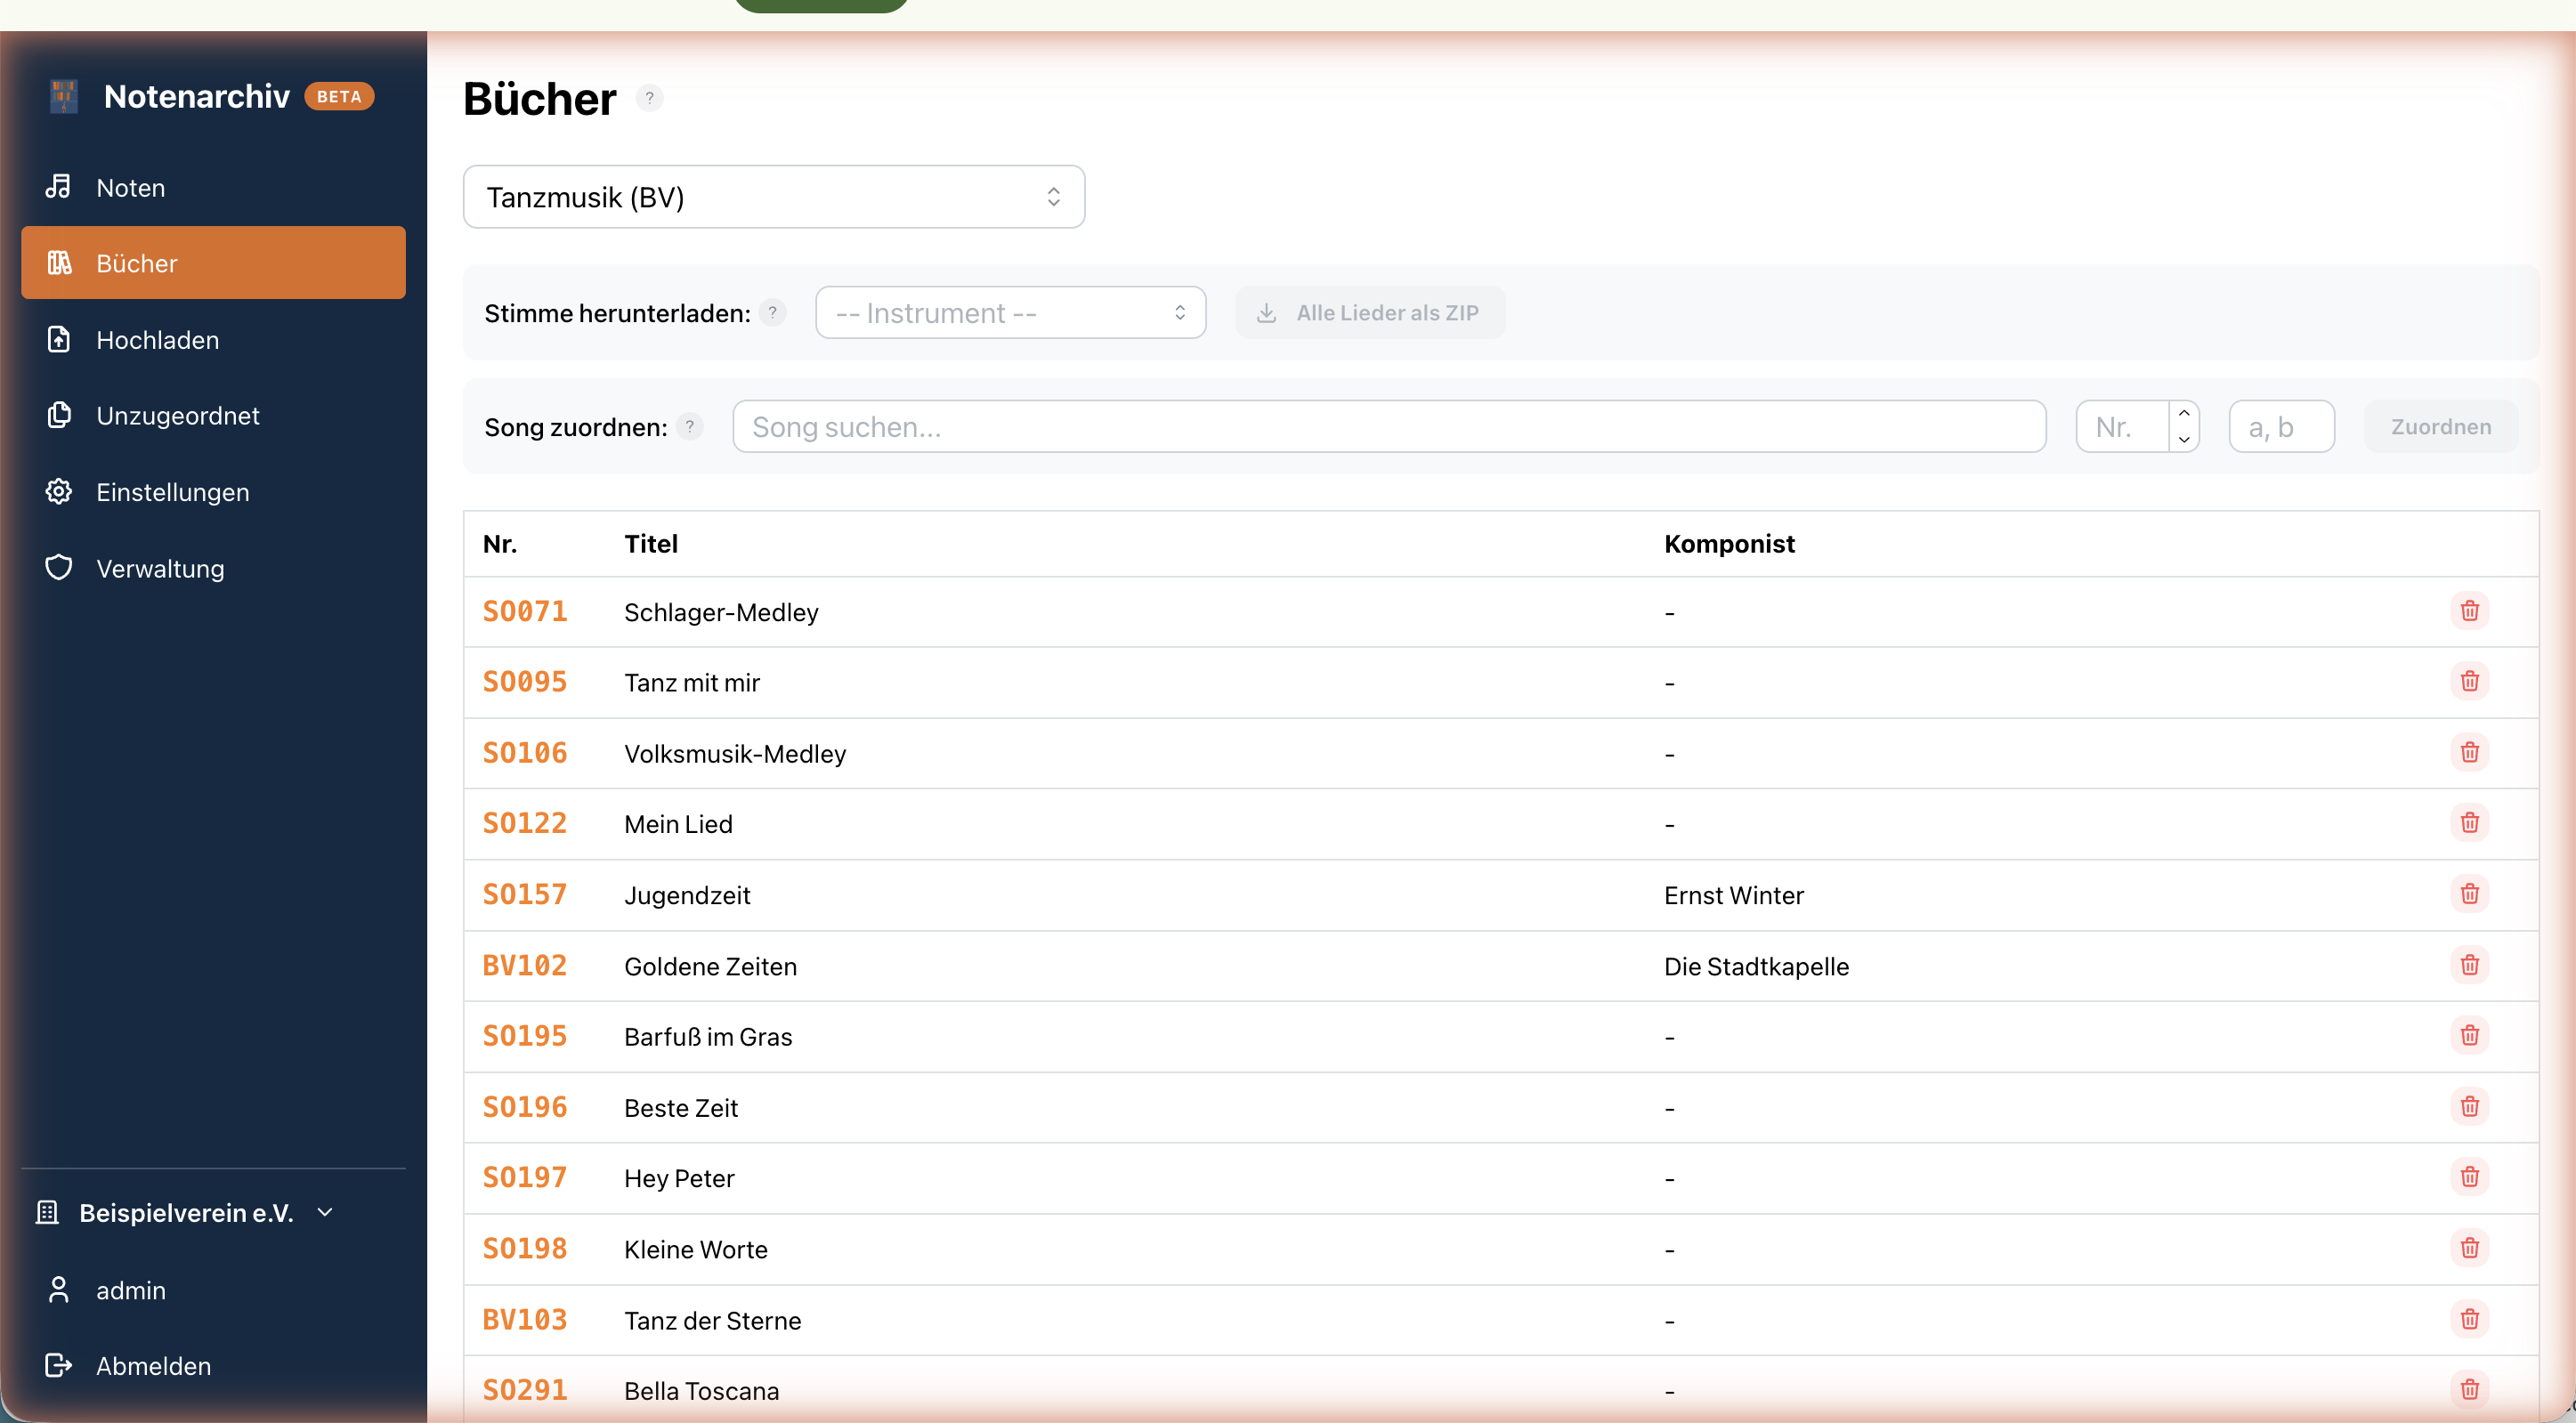Screen dimensions: 2576x1423
Task: Click trash icon next to Hey Peter
Action: point(2469,1177)
